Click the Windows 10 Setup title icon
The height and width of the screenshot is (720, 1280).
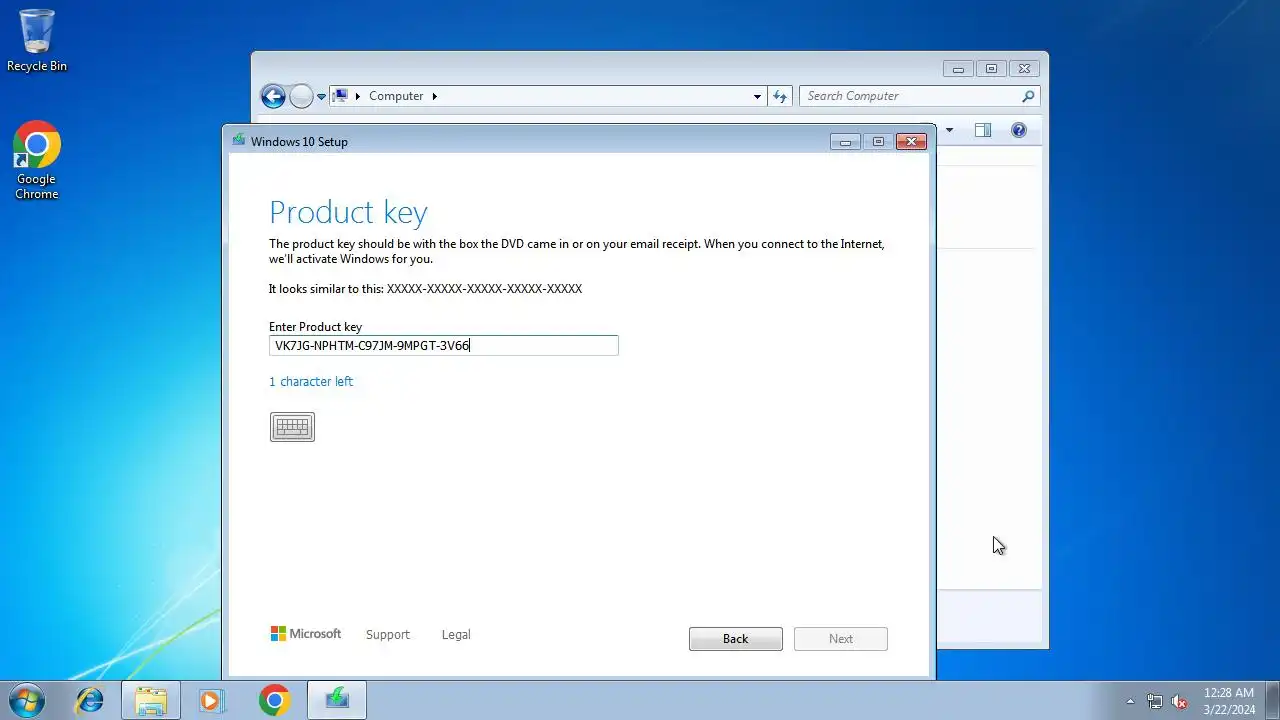(239, 141)
